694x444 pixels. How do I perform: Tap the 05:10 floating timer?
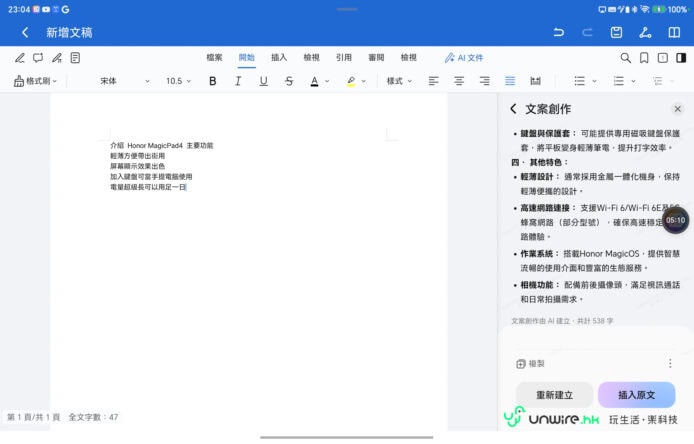[x=675, y=220]
